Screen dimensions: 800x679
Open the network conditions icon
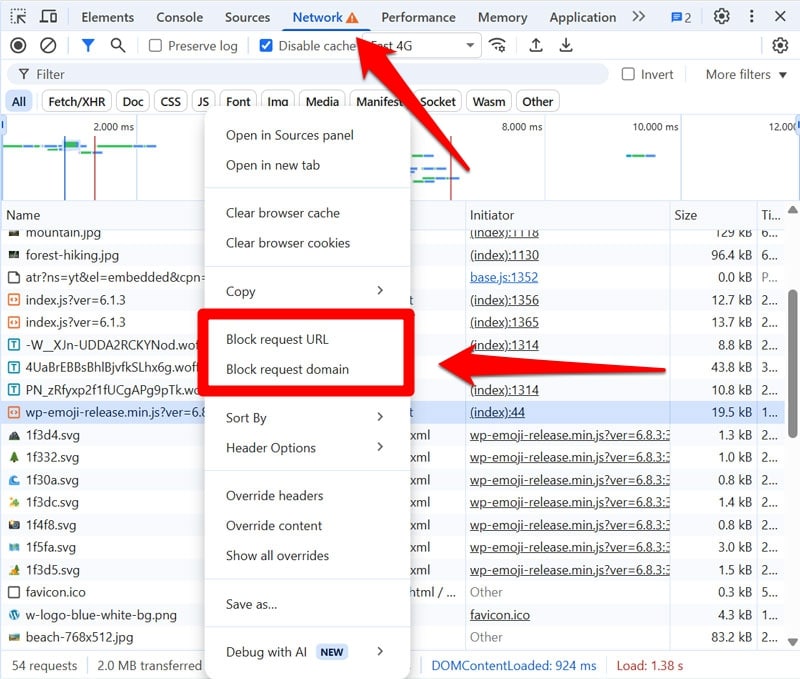click(x=498, y=45)
